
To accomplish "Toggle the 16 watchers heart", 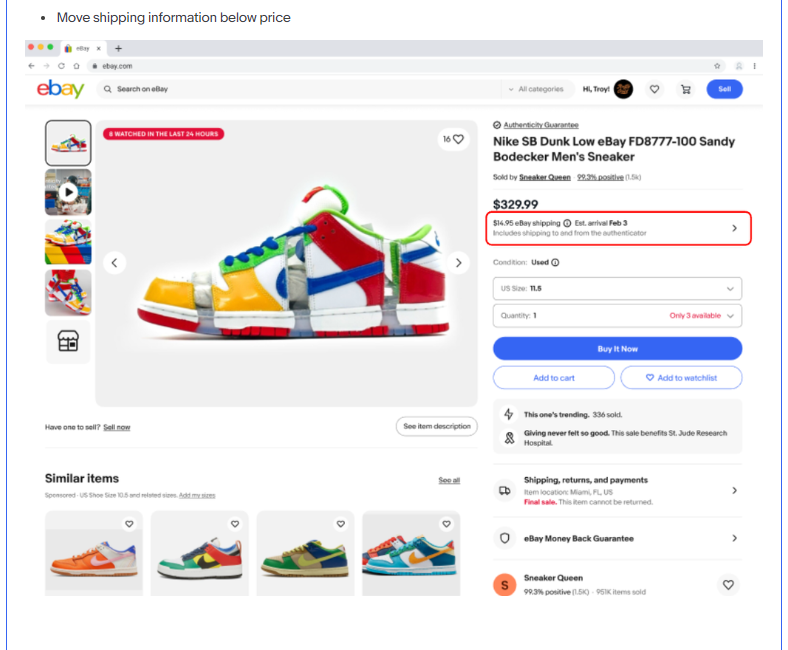I will coord(453,139).
